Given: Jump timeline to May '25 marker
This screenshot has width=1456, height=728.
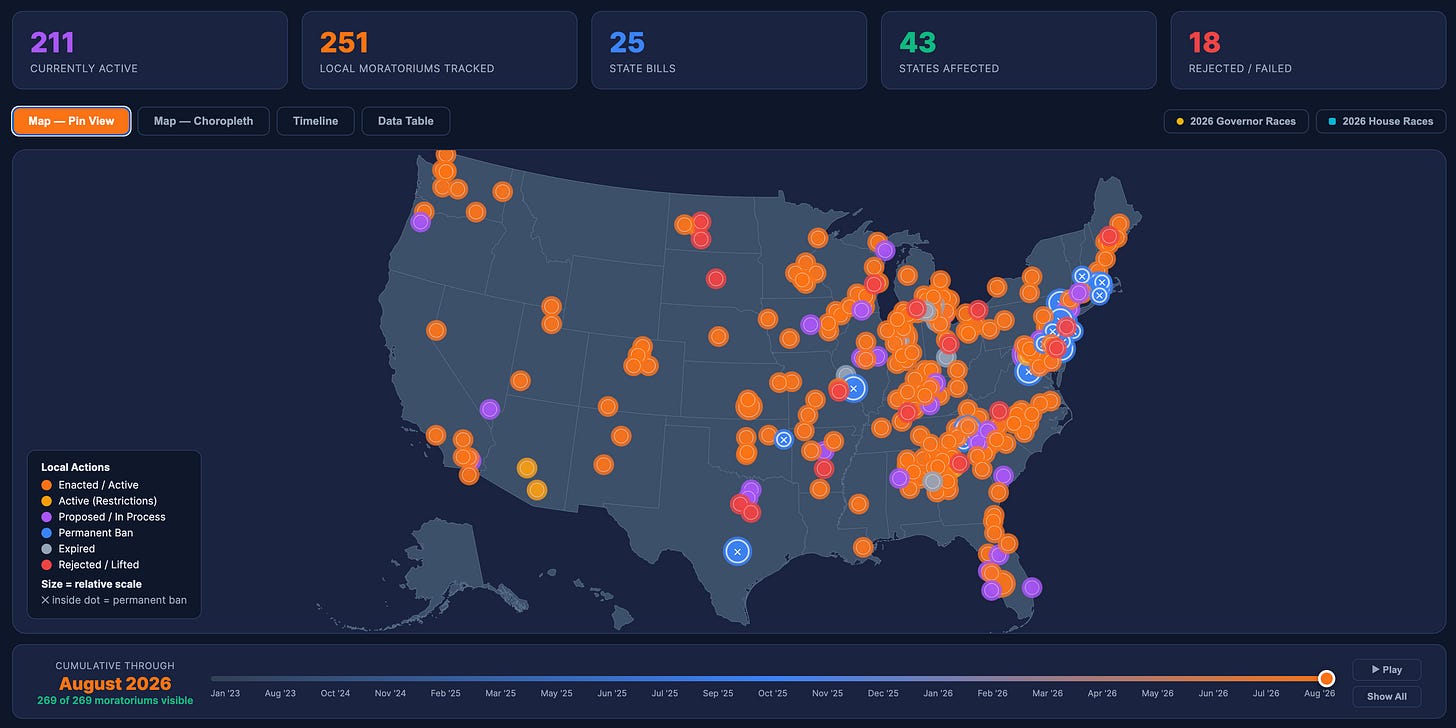Looking at the screenshot, I should coord(555,693).
